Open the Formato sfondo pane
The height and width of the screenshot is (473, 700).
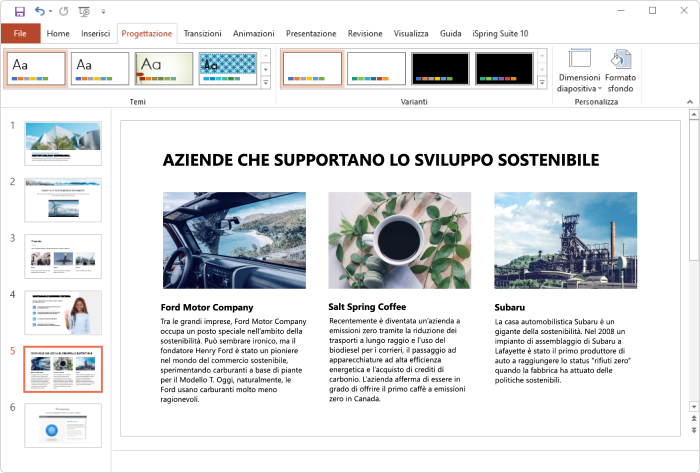click(x=621, y=71)
